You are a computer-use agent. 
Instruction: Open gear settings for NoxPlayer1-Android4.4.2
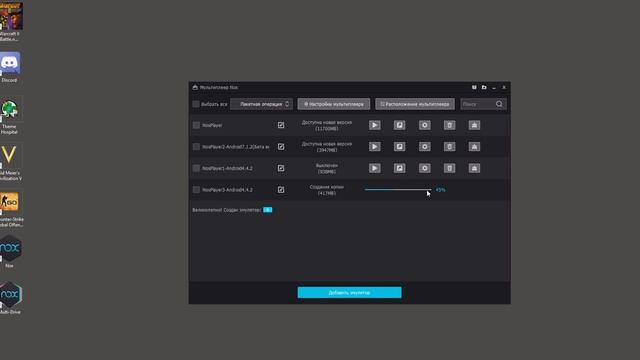424,168
